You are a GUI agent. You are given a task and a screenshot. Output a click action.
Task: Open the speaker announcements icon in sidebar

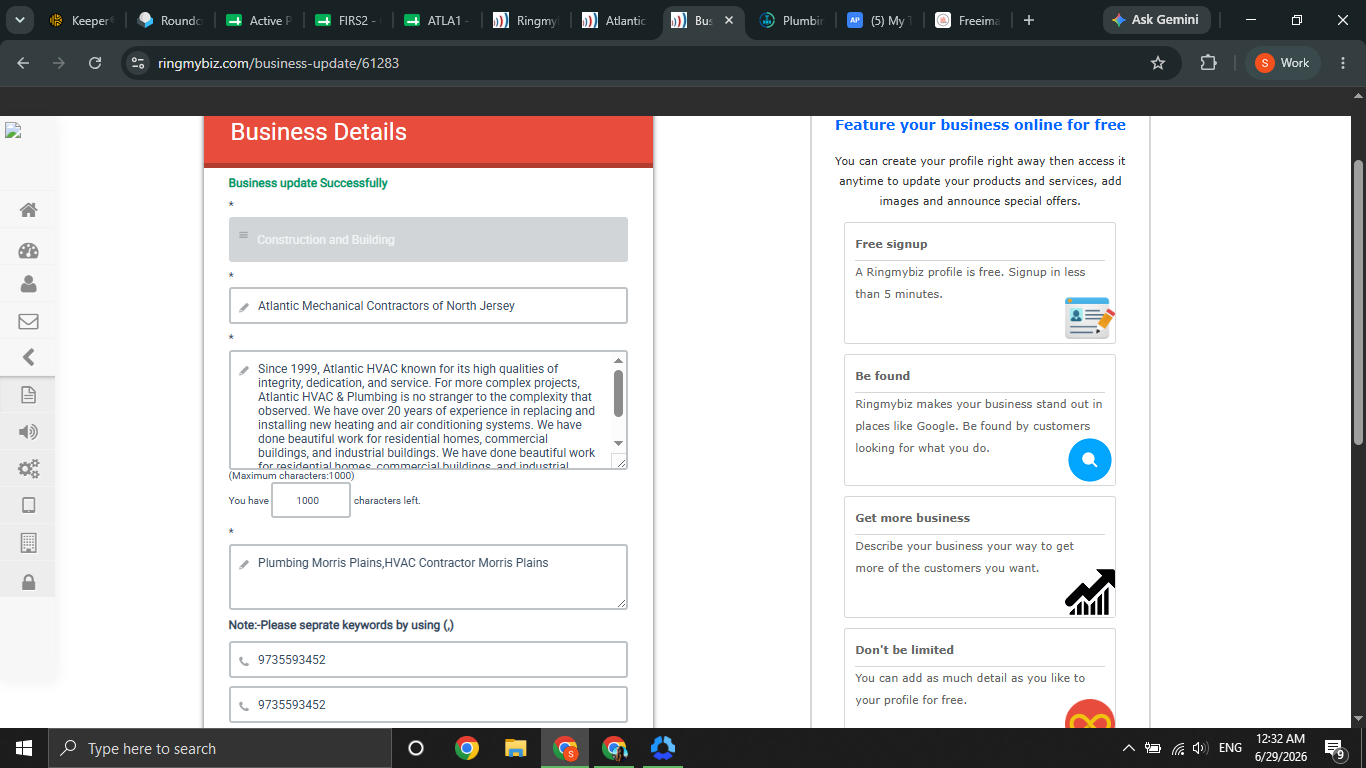[x=28, y=432]
